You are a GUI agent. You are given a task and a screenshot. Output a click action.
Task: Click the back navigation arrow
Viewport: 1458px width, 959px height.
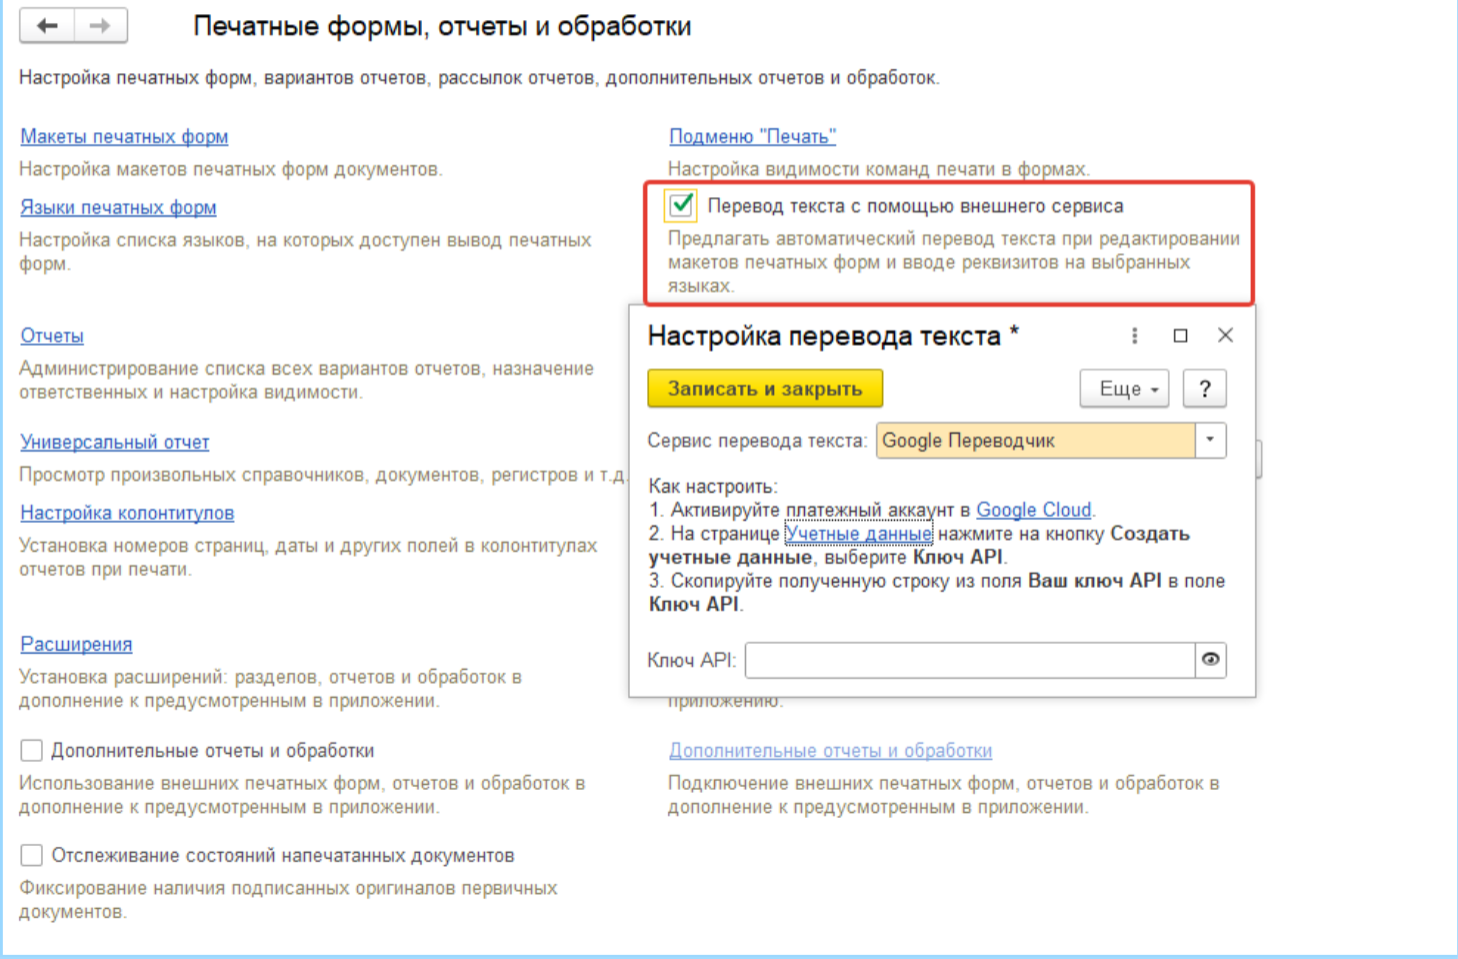tap(47, 26)
